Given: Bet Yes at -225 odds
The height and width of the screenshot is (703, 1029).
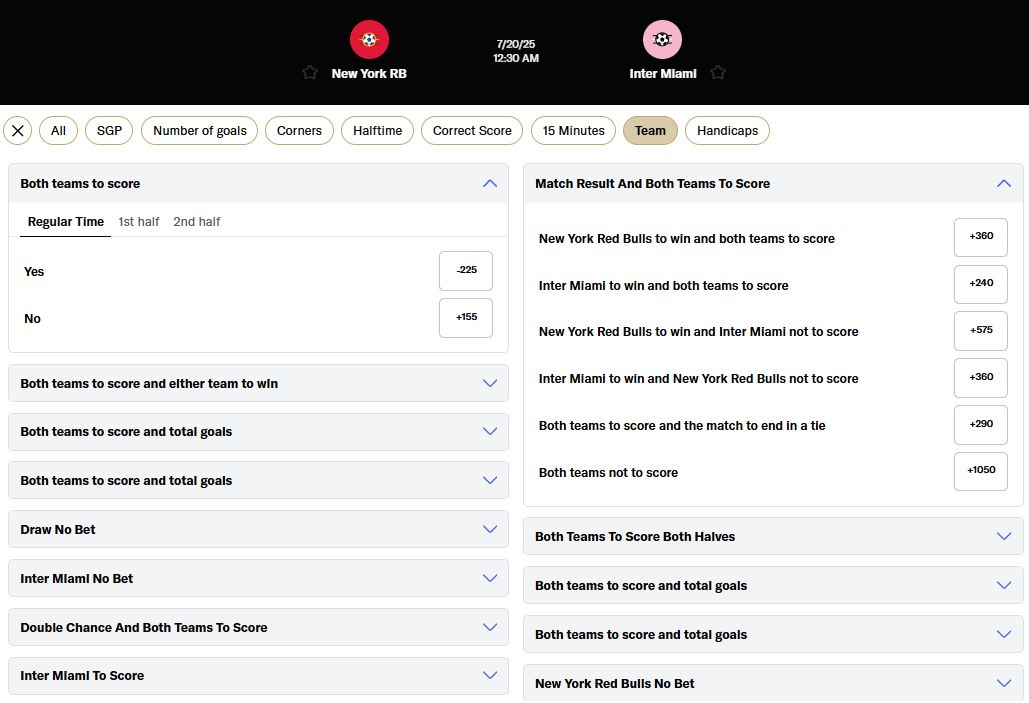Looking at the screenshot, I should click(466, 271).
